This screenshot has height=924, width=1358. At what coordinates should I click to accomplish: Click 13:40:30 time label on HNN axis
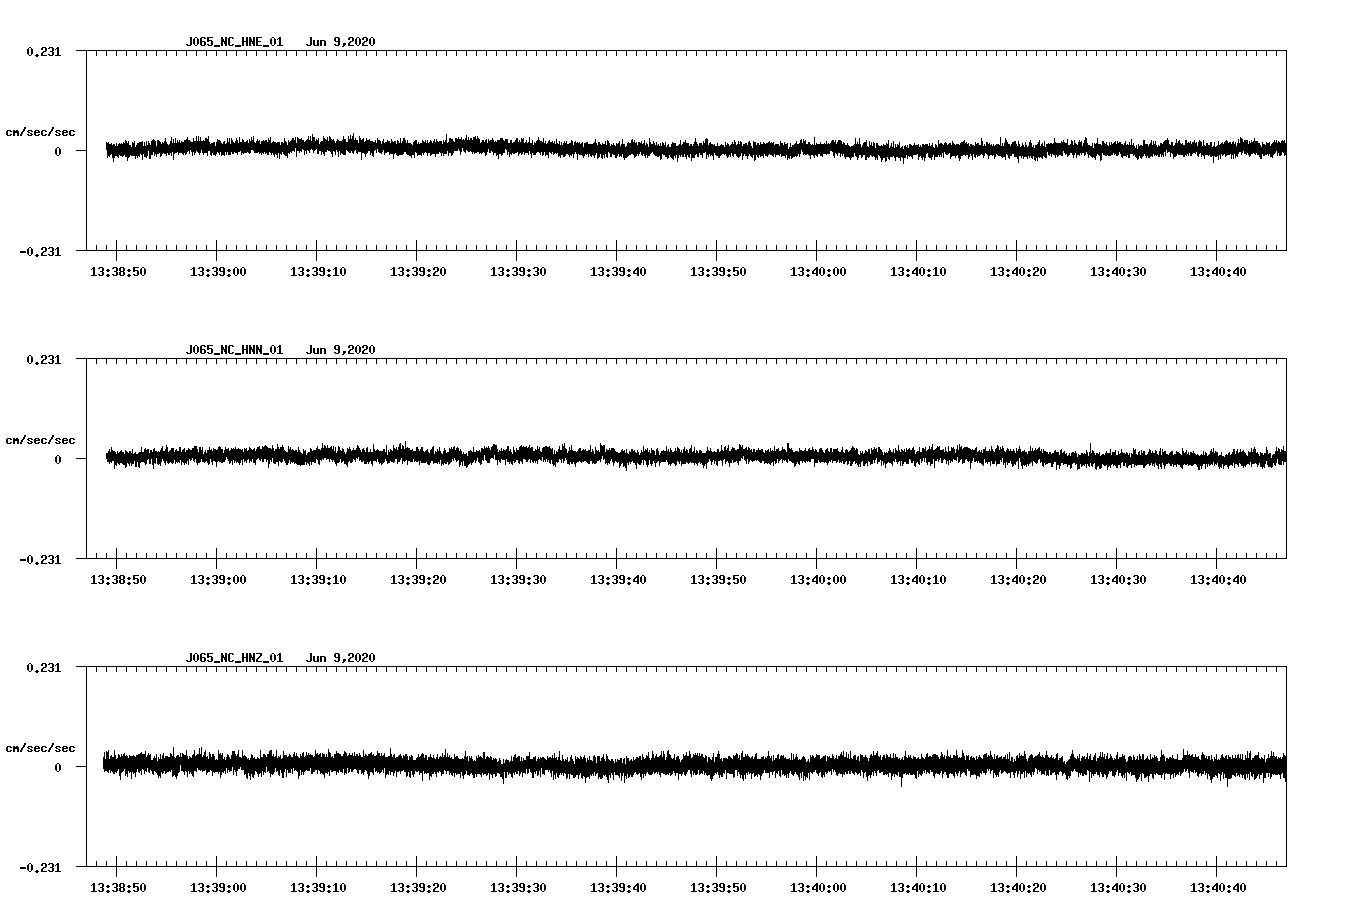click(x=1118, y=580)
